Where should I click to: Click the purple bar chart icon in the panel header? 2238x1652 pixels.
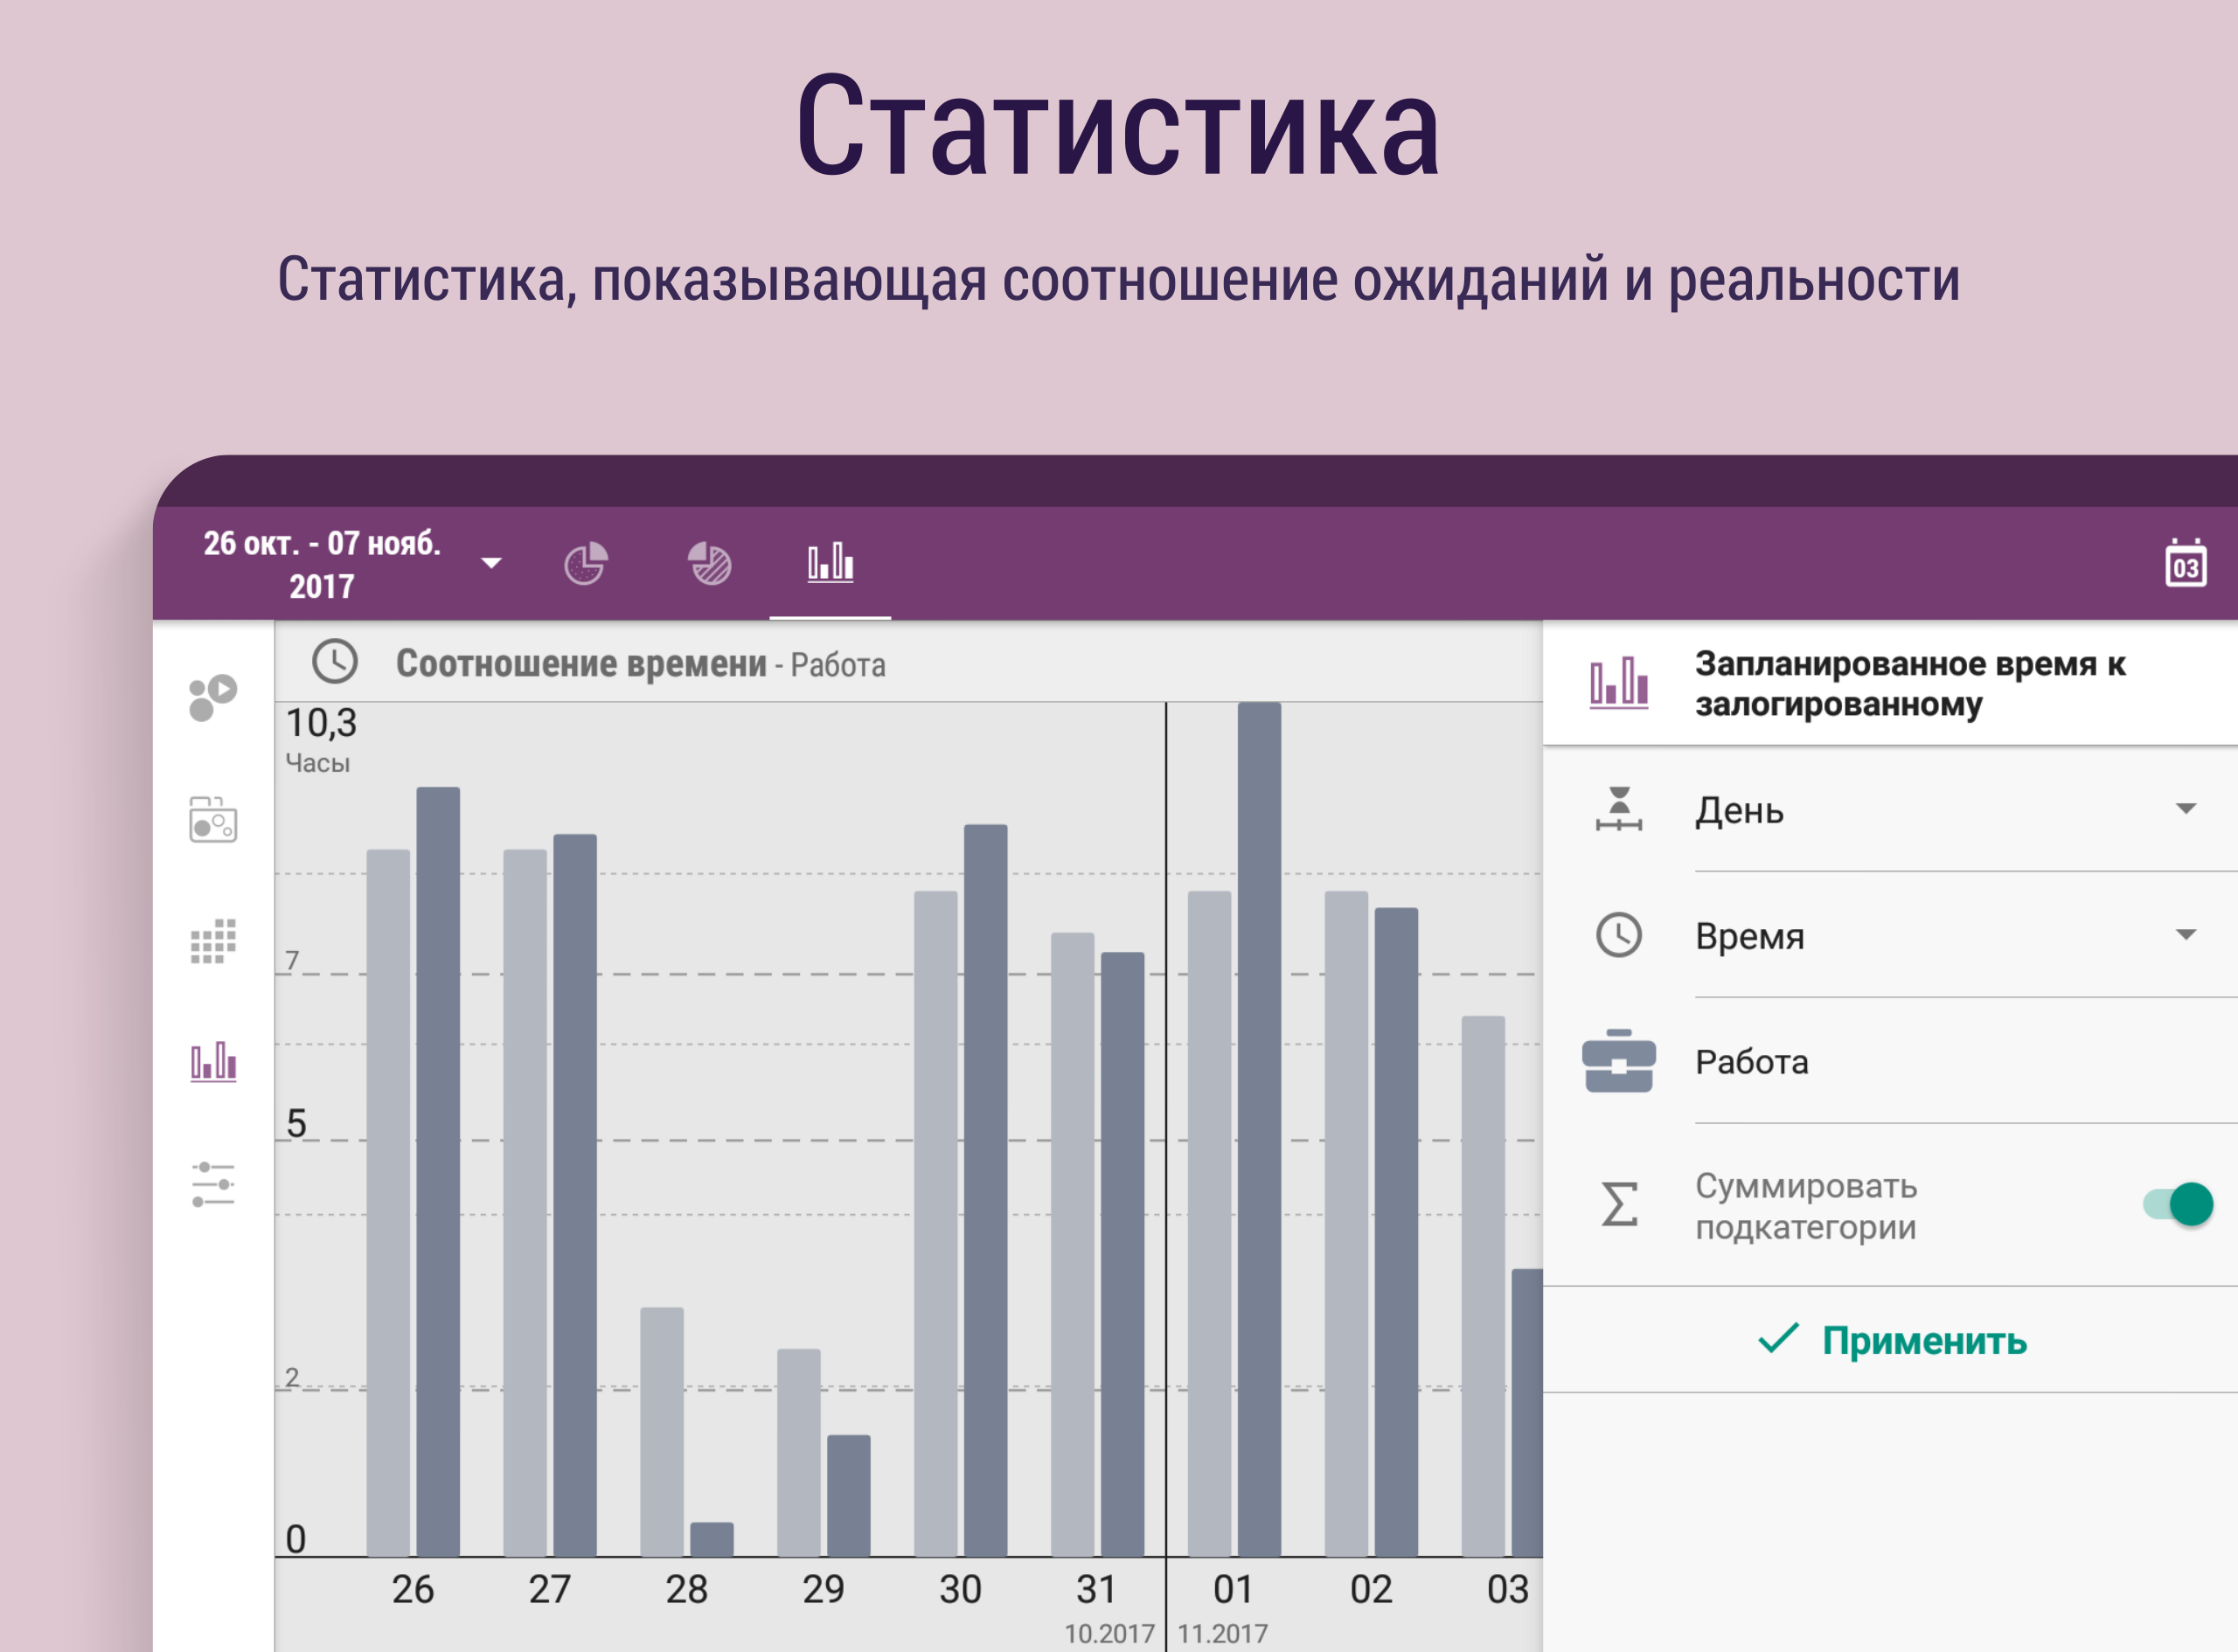coord(1619,683)
